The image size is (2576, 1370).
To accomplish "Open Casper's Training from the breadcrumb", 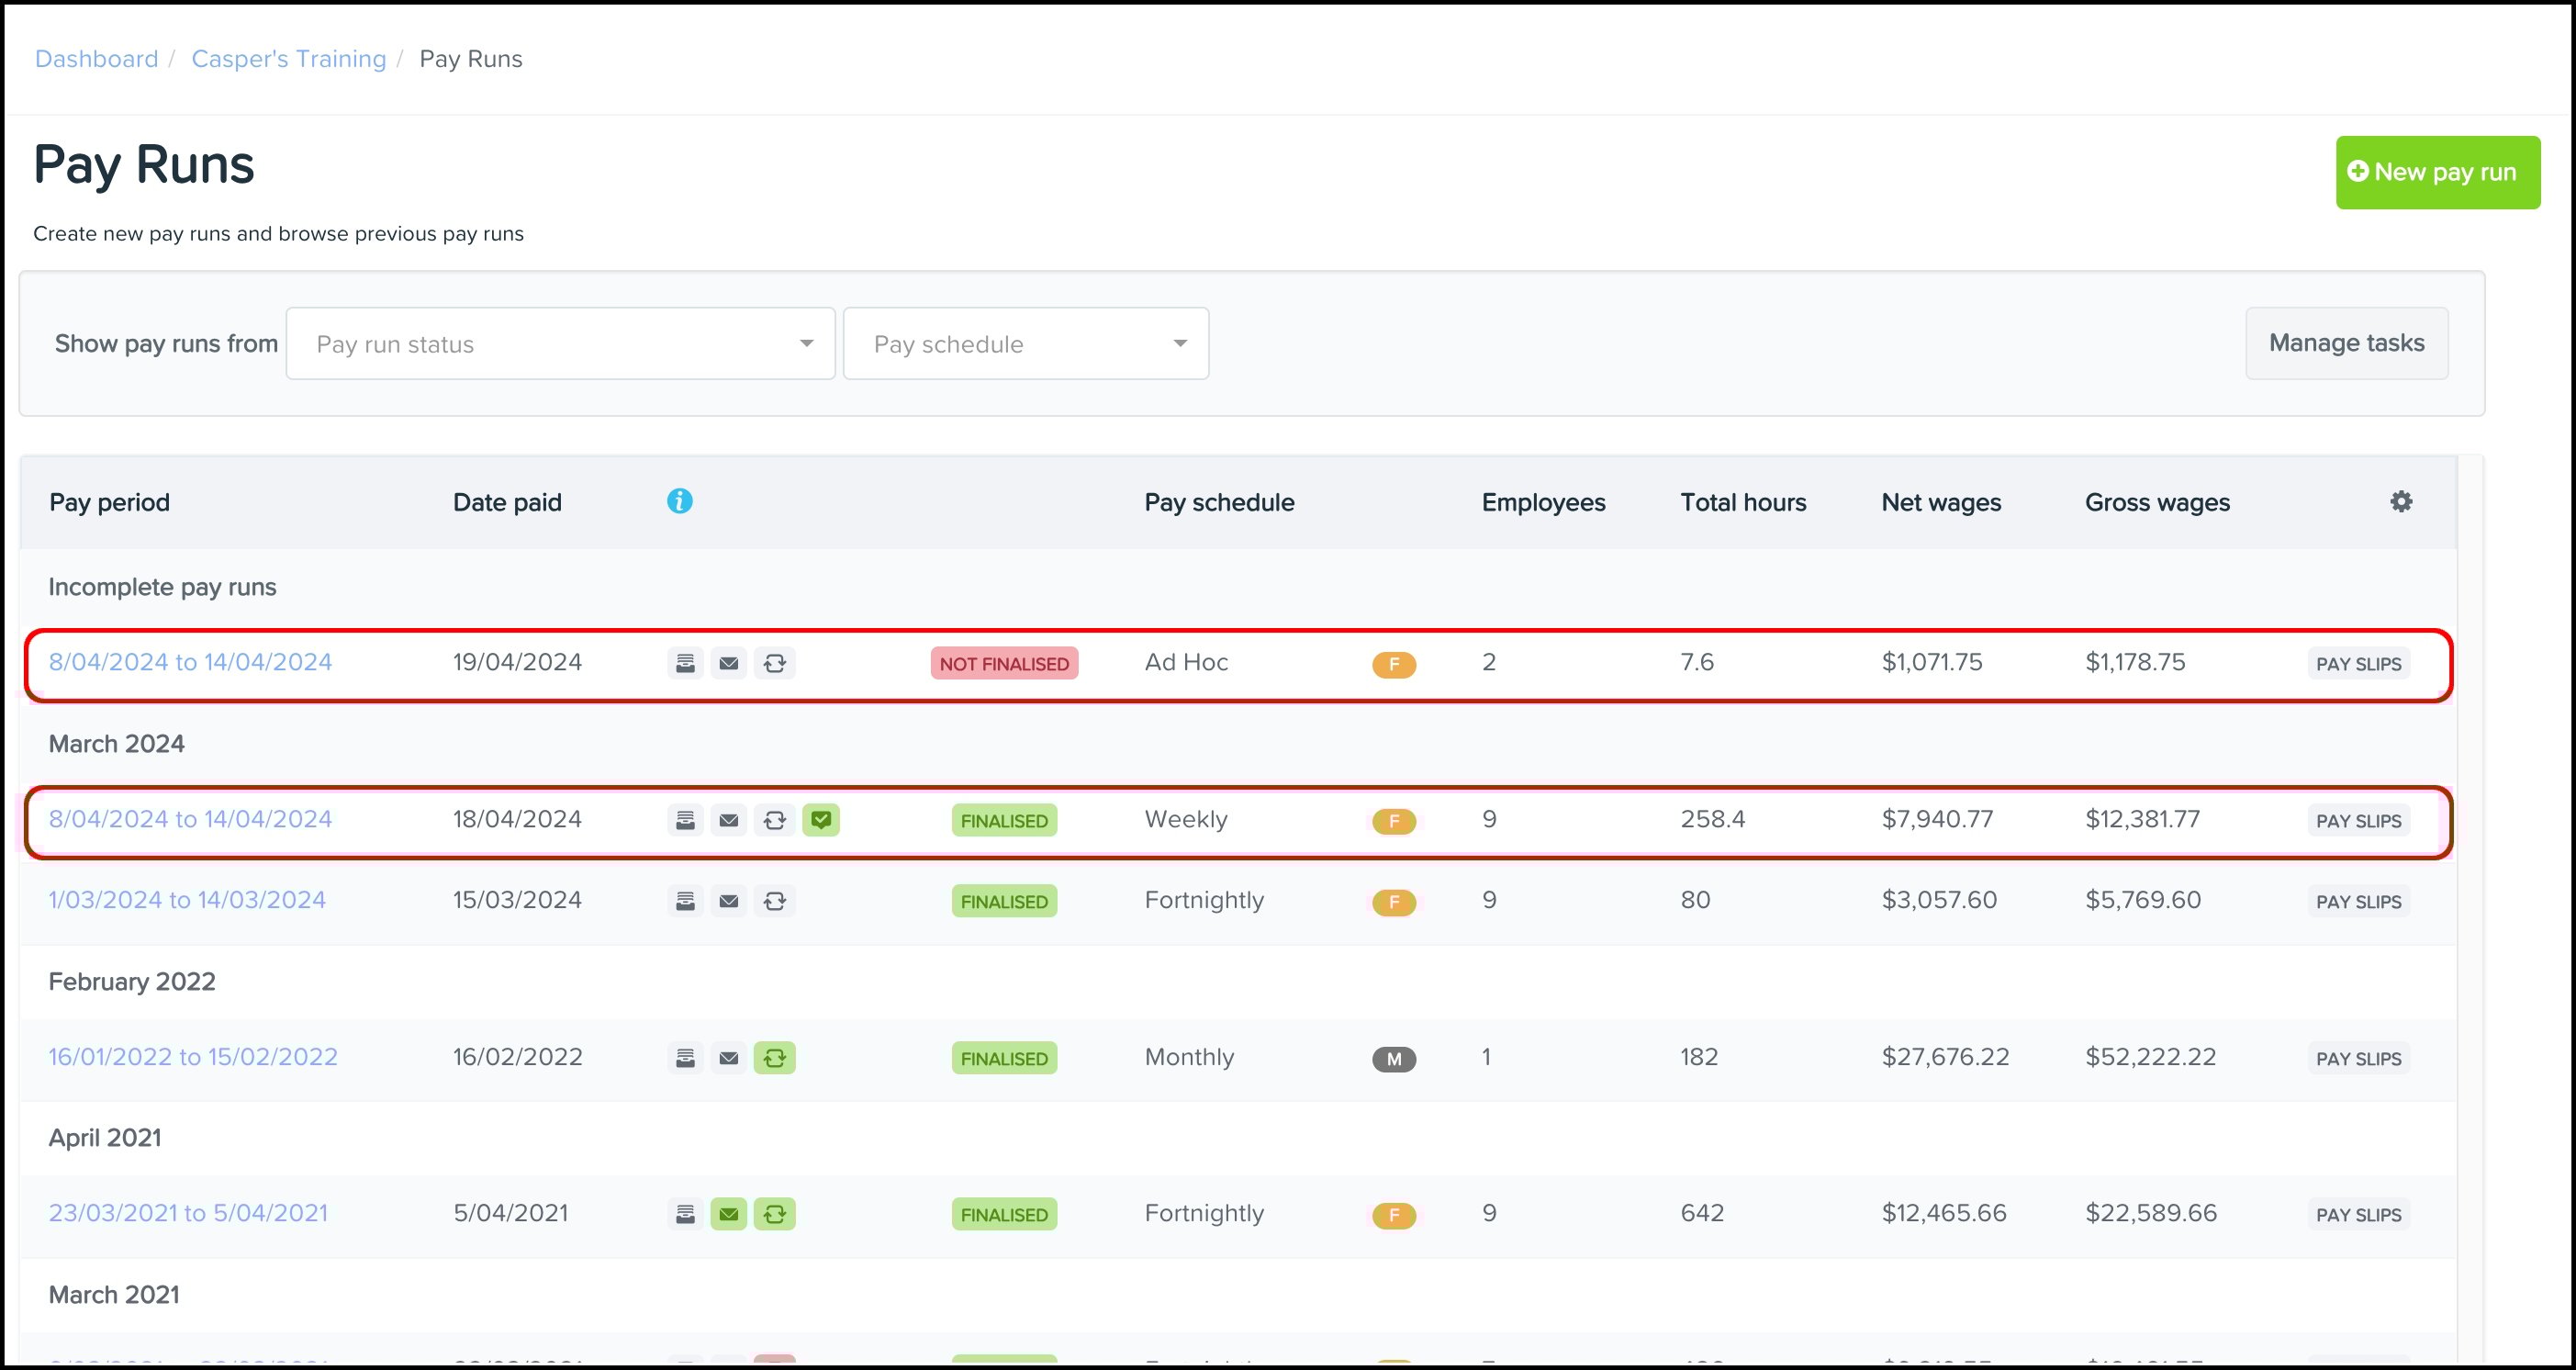I will [x=288, y=58].
